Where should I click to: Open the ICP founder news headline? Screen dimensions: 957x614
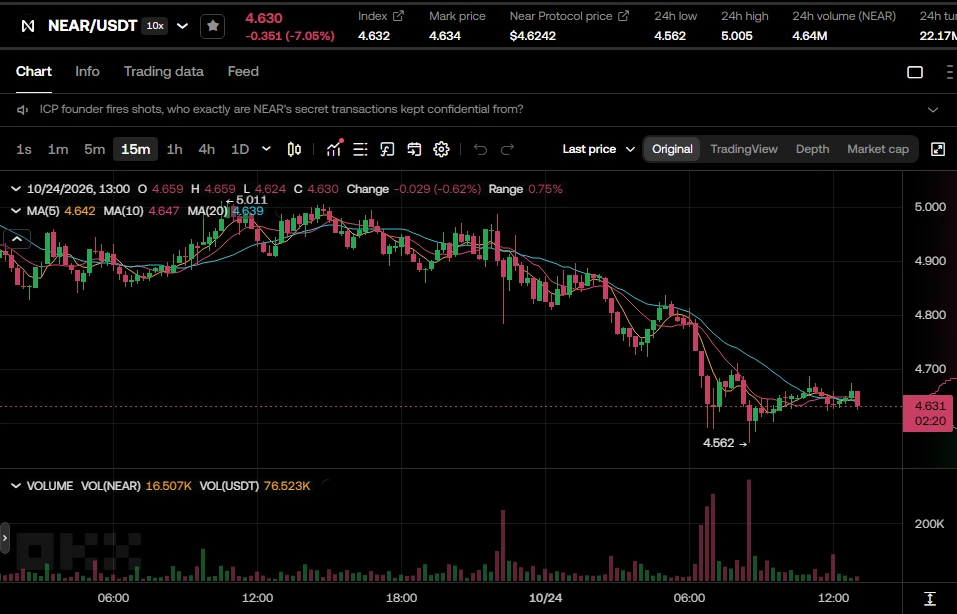tap(281, 109)
